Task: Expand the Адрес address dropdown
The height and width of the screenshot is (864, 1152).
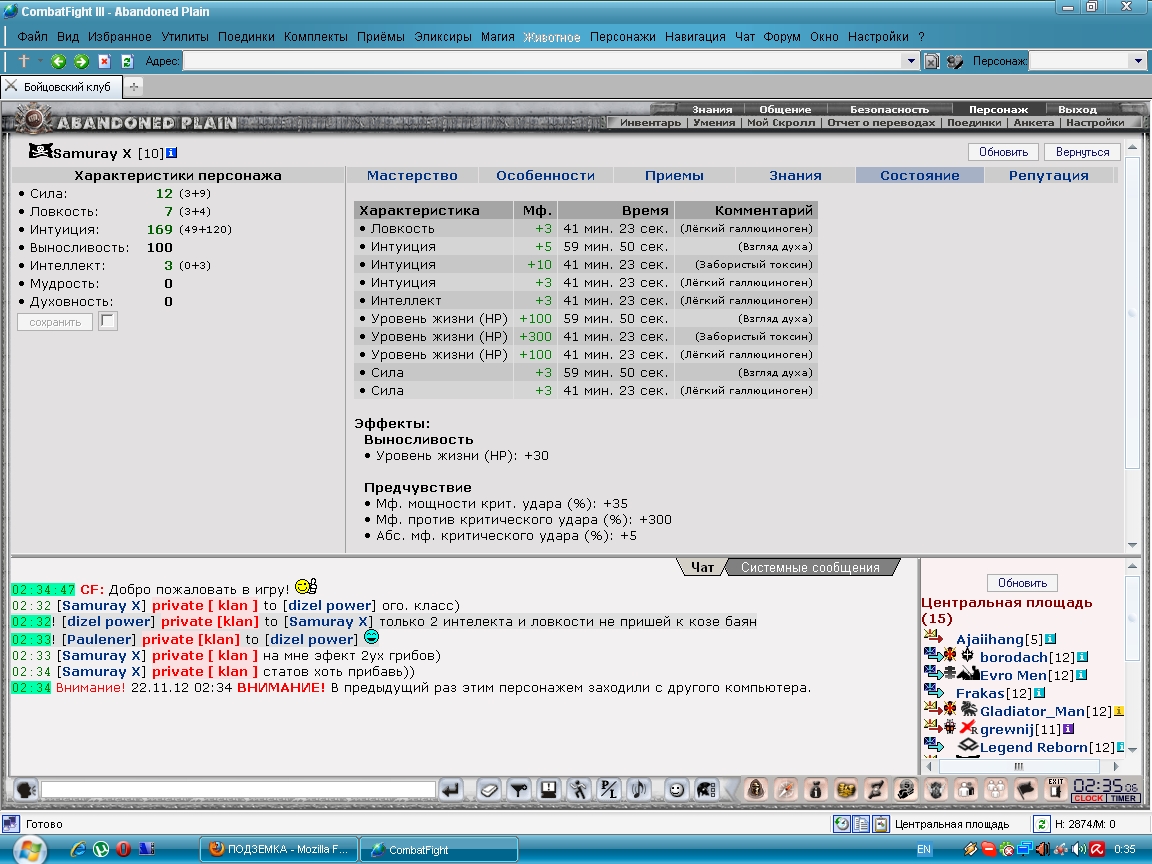Action: [911, 61]
